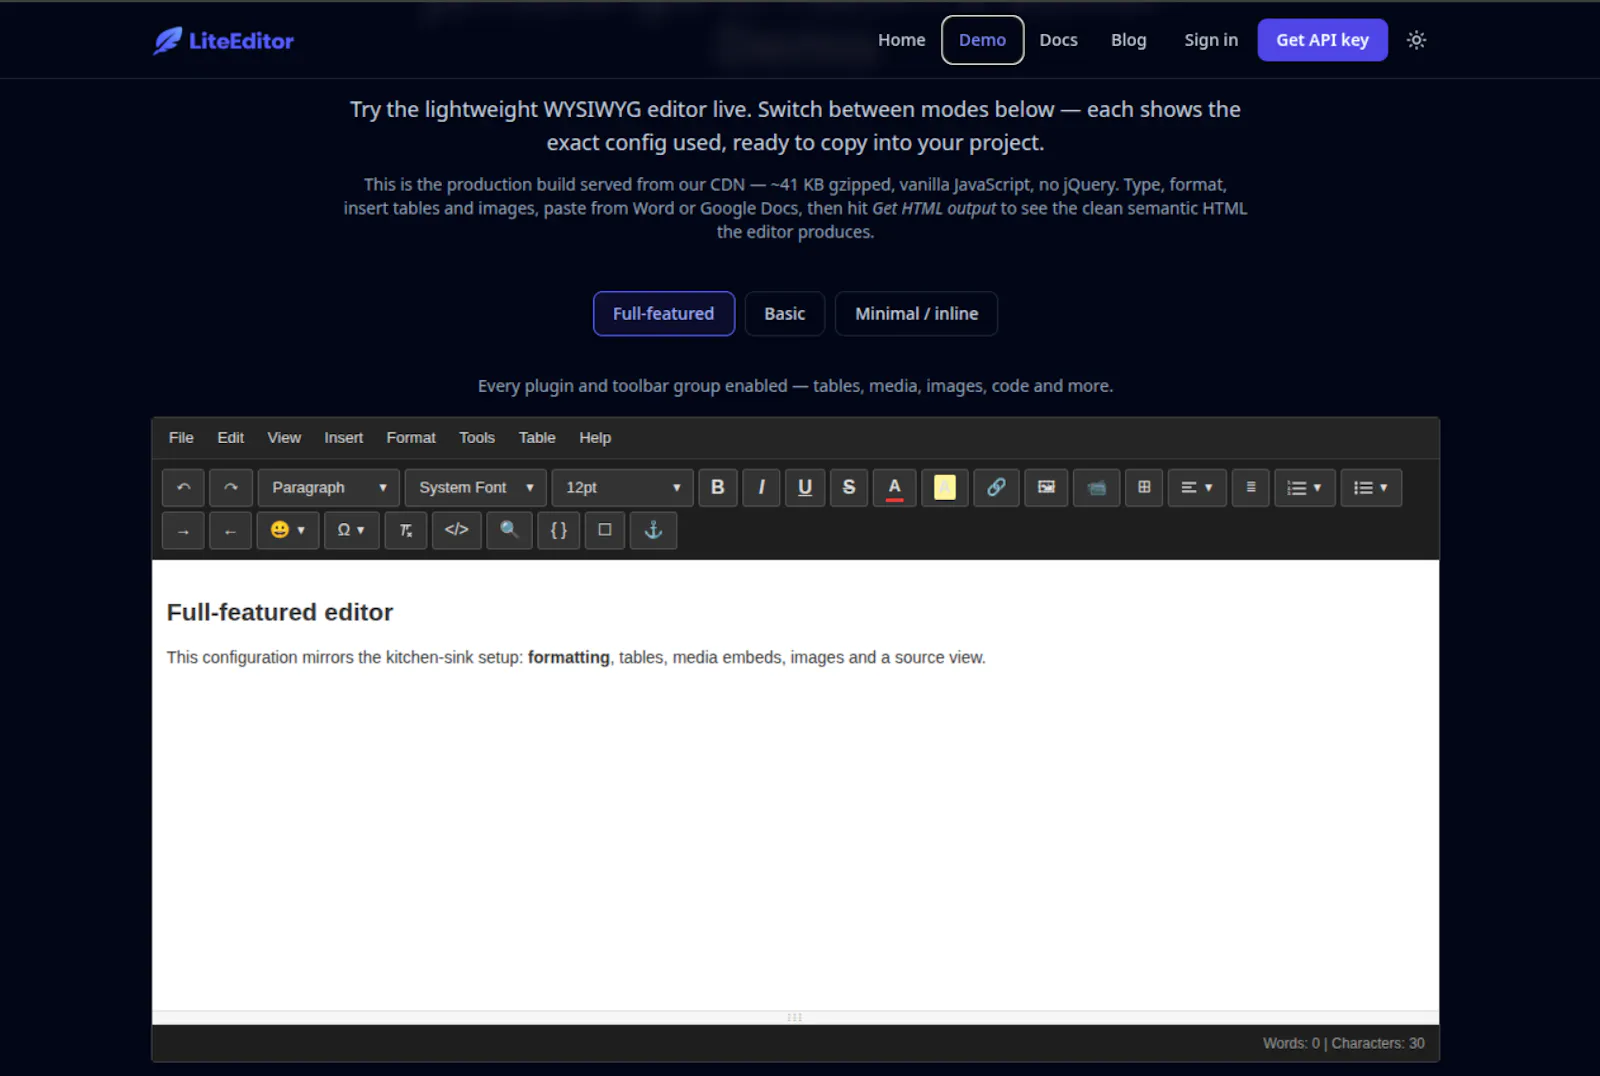Increase indent with the right arrow icon
Viewport: 1600px width, 1076px height.
tap(183, 531)
